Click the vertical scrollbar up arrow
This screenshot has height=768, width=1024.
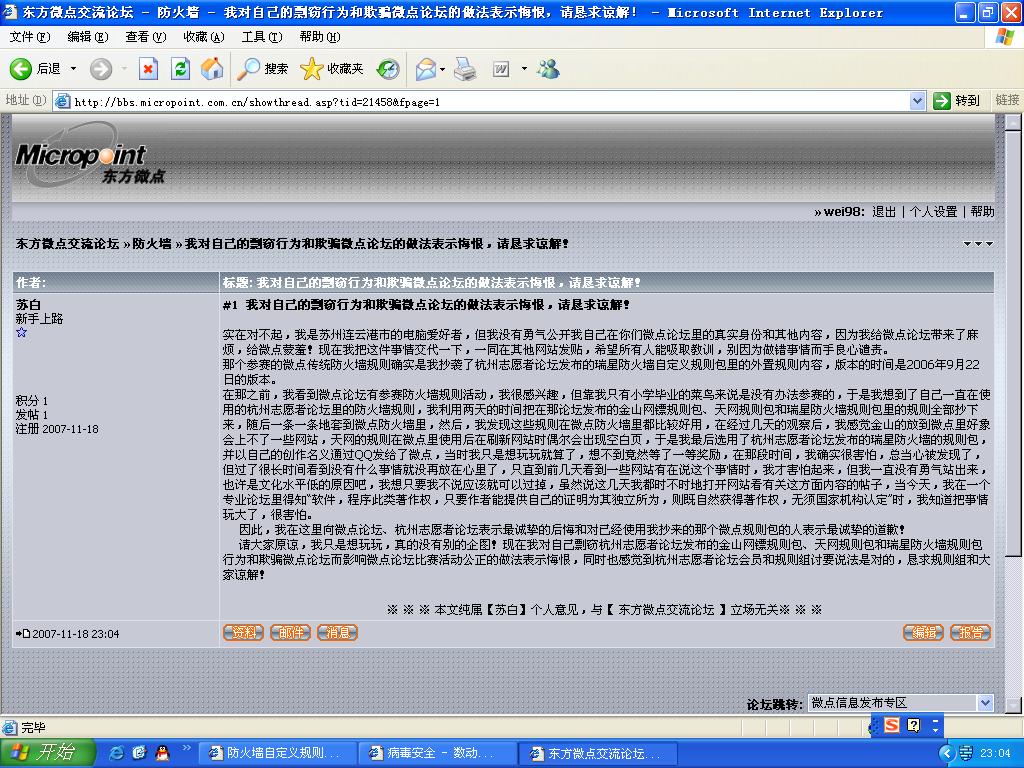[1013, 122]
